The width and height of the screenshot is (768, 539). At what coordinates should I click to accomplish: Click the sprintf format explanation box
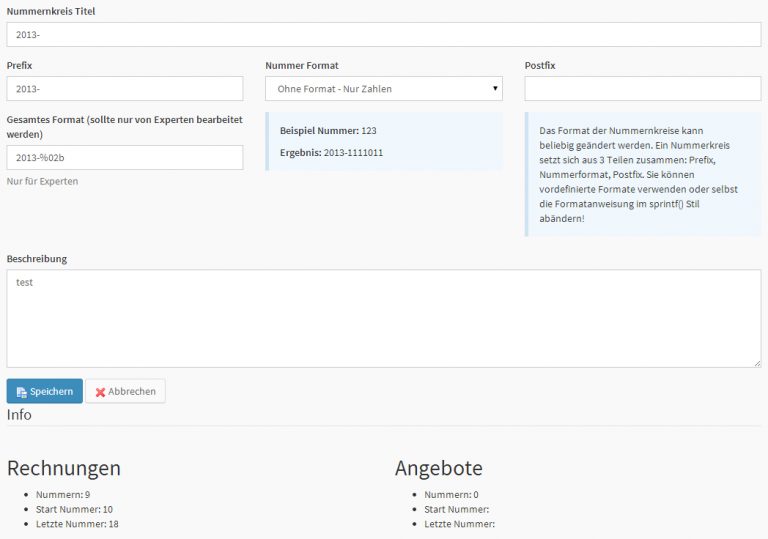pyautogui.click(x=643, y=174)
